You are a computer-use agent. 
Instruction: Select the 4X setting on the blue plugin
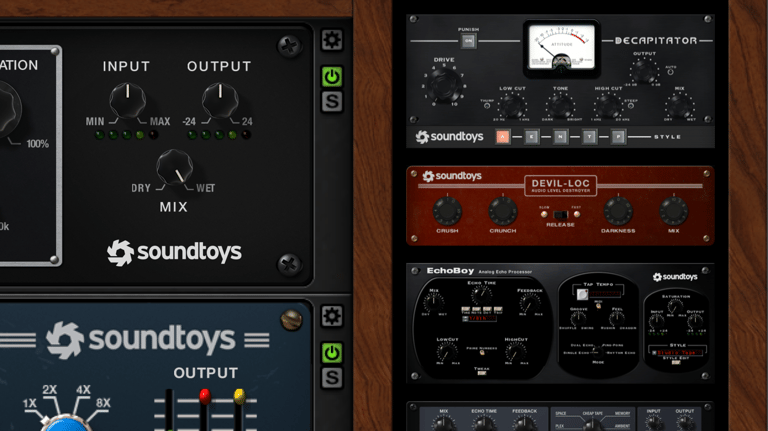pyautogui.click(x=83, y=390)
